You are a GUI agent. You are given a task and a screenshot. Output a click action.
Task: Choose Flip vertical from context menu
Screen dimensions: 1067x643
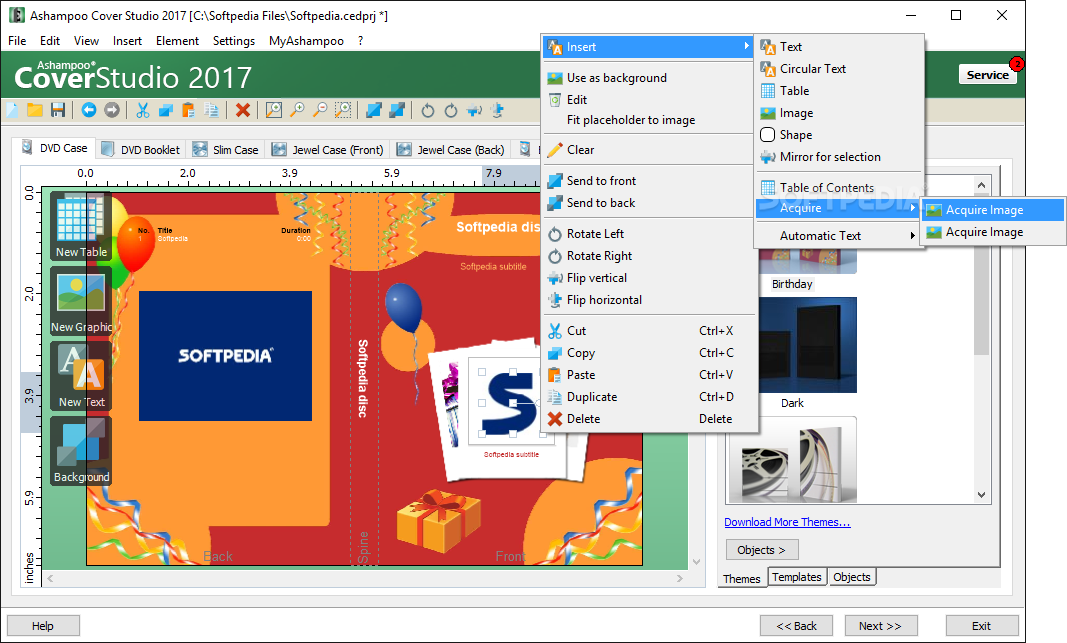click(650, 278)
